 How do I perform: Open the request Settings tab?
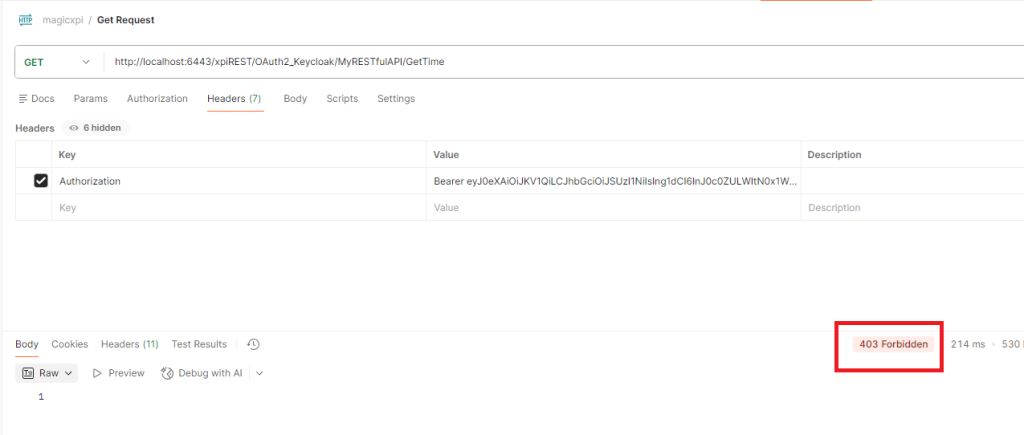[x=396, y=99]
